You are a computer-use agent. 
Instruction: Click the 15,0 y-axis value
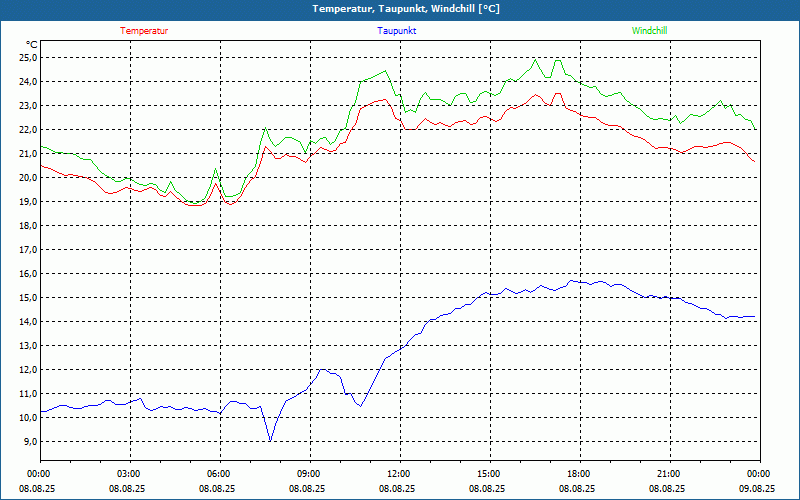tap(28, 297)
